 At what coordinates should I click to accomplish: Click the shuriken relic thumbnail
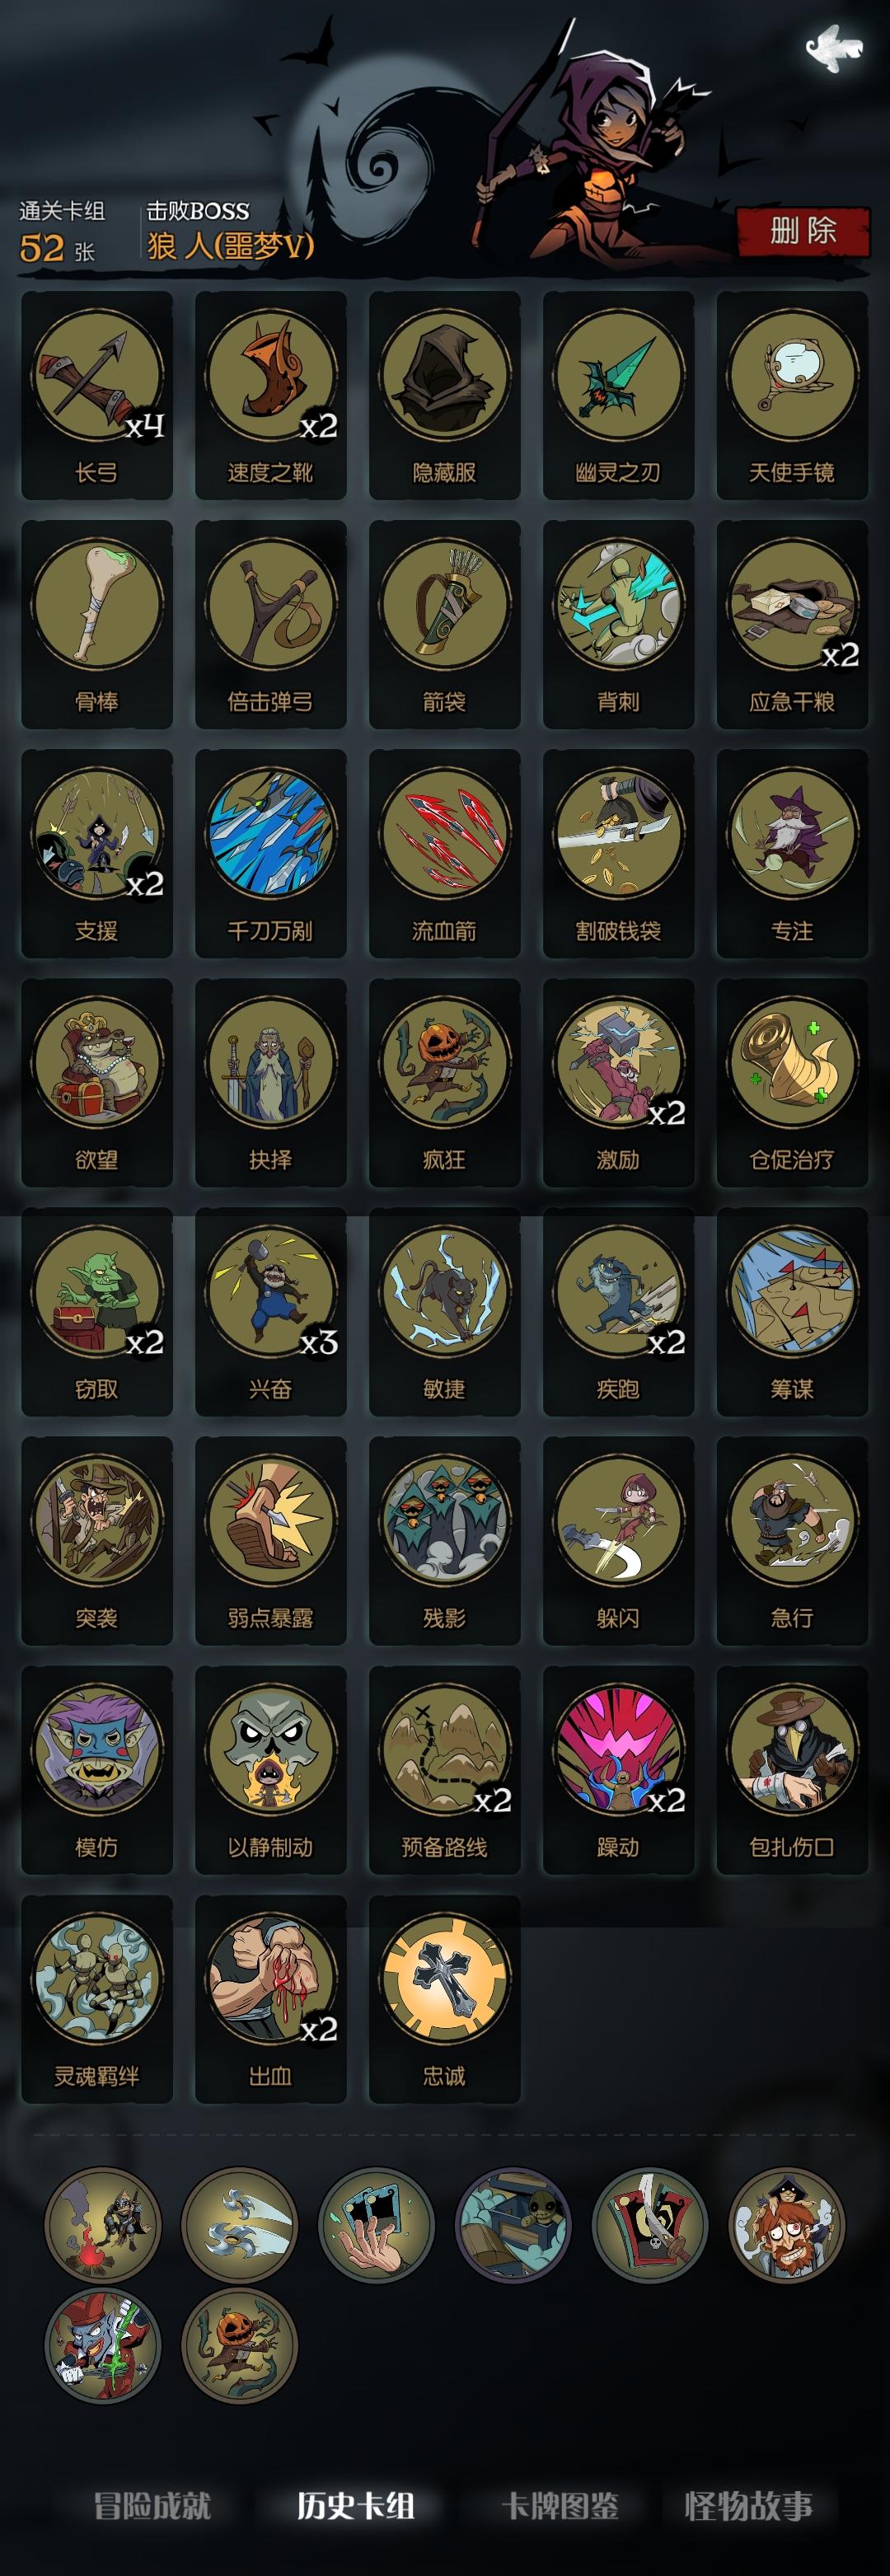pos(239,2225)
